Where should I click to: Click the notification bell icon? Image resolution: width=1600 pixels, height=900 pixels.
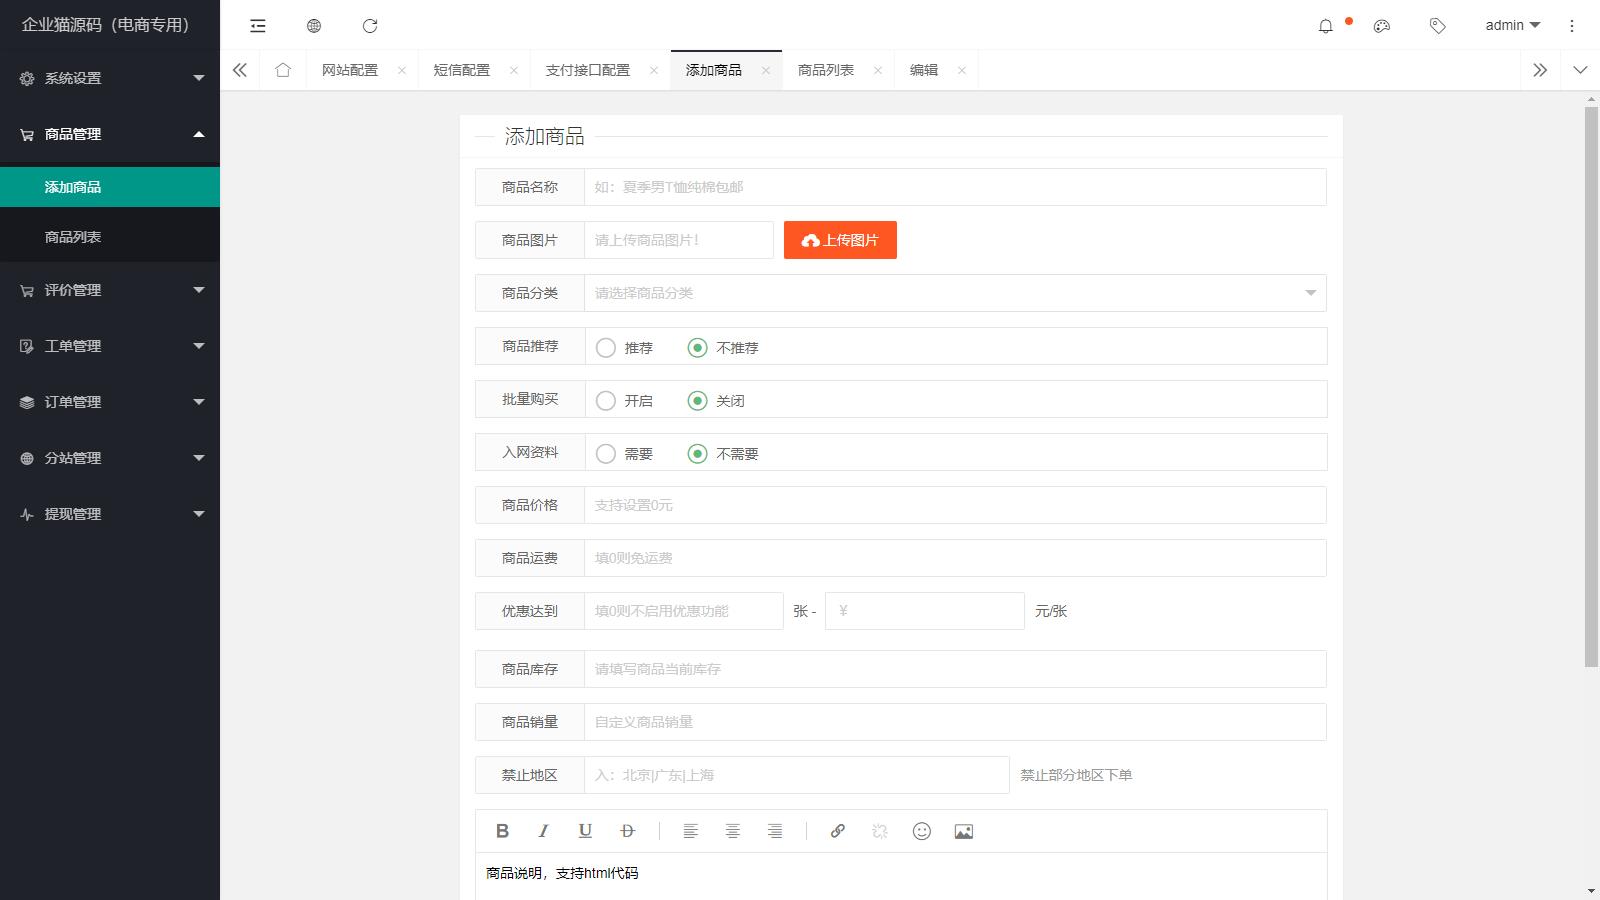coord(1325,26)
